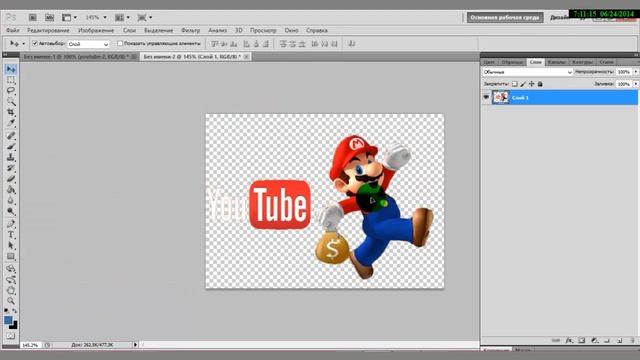Select the Rectangular Marquee tool
Screen dimensions: 640x360
coord(11,80)
